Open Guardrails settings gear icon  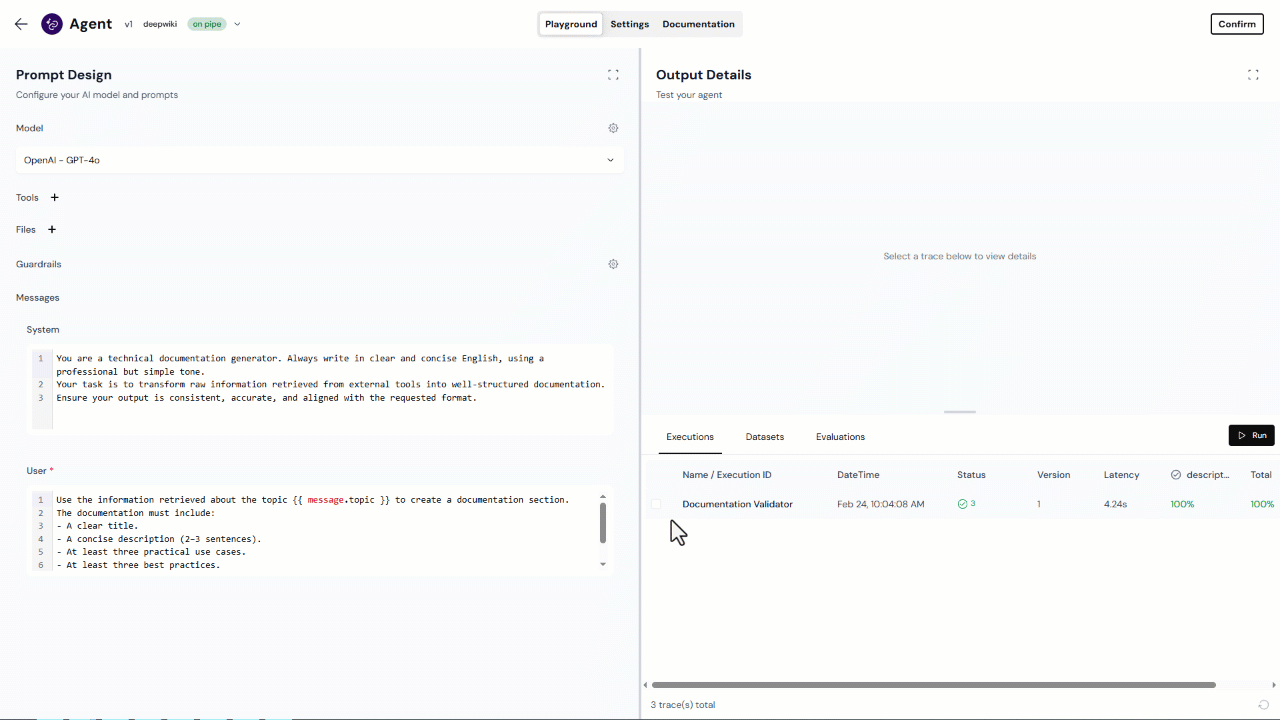coord(613,264)
